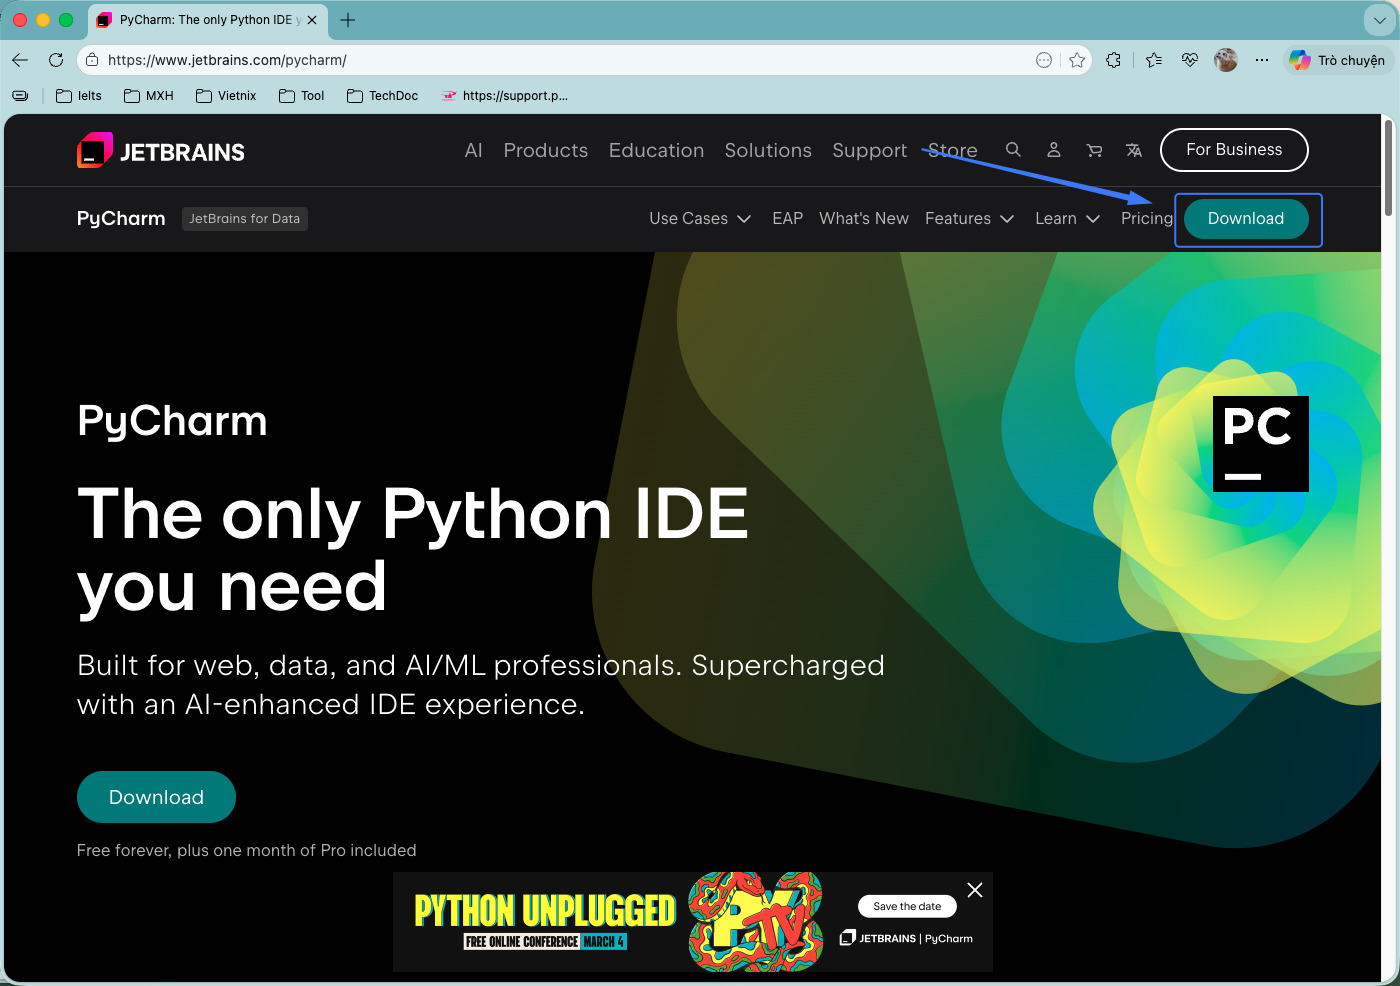Click the hero section Download button
Screen dimensions: 1400x986
tap(156, 797)
